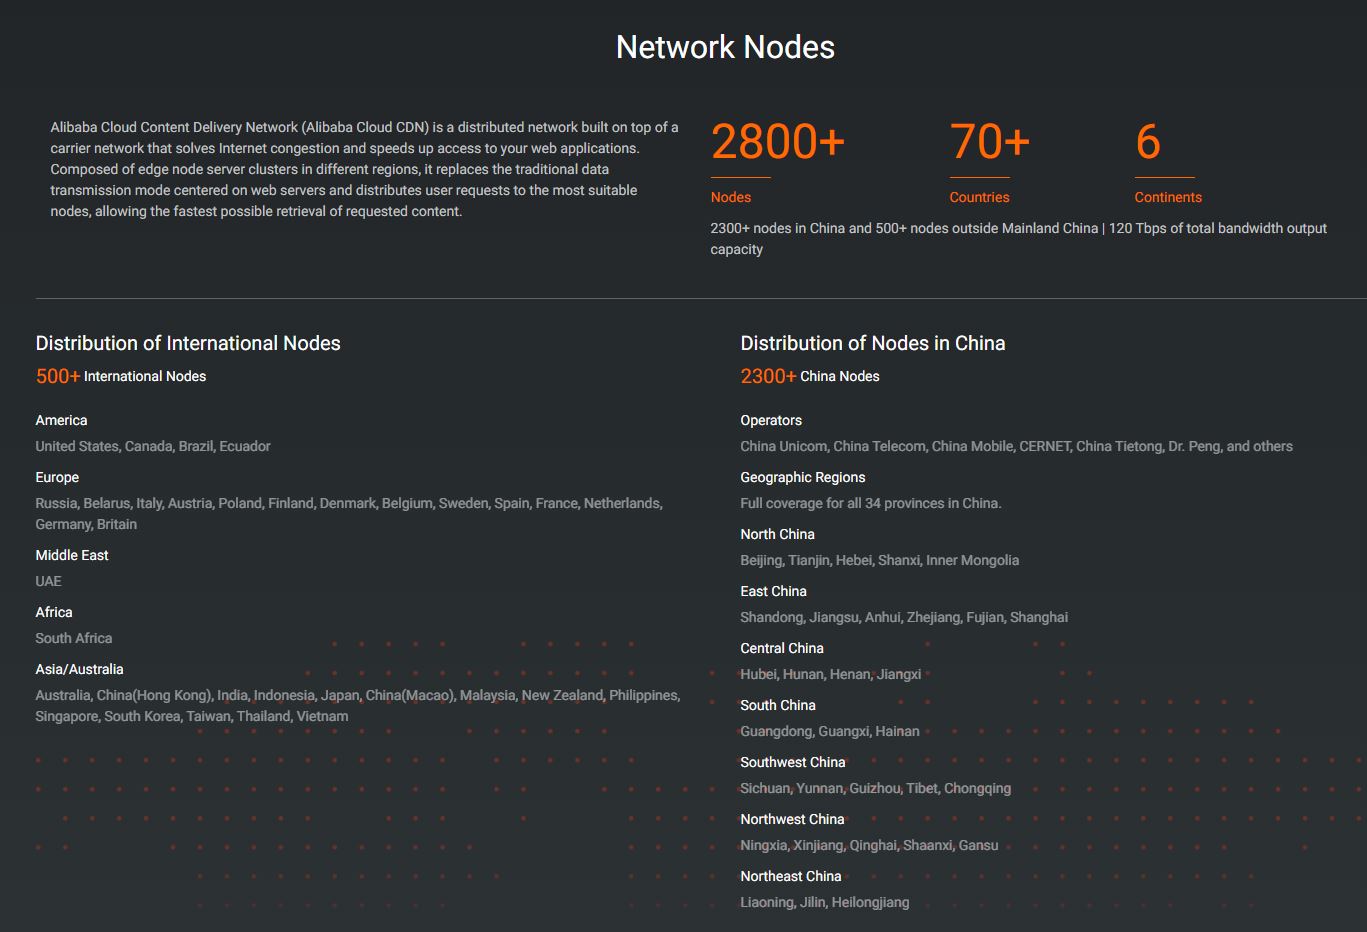The image size is (1367, 932).
Task: Click the orange Countries label
Action: tap(979, 197)
